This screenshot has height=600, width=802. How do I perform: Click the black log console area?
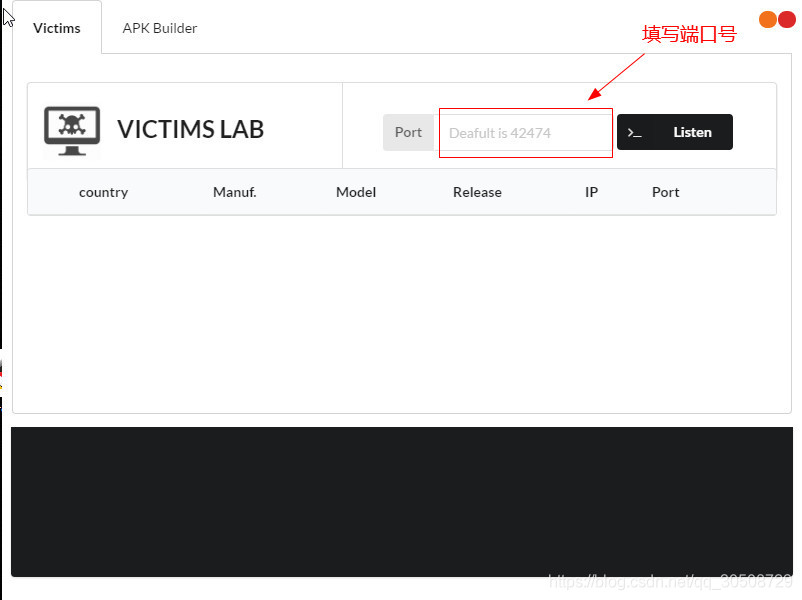coord(402,502)
